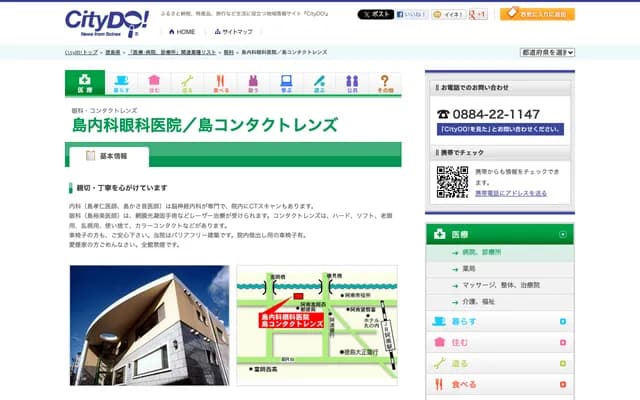The height and width of the screenshot is (400, 640).
Task: Open the 暮らす coffee cup category icon
Action: [x=121, y=83]
